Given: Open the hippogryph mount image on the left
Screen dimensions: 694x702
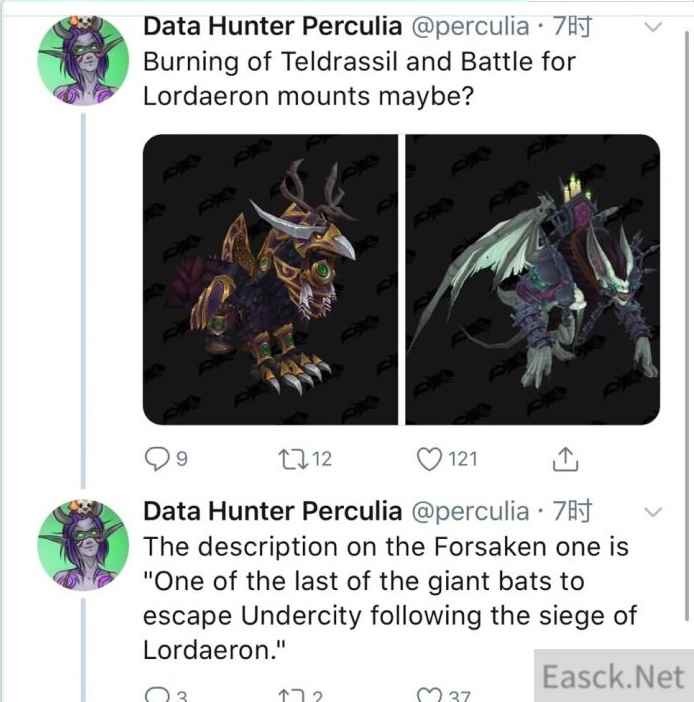Looking at the screenshot, I should [270, 280].
